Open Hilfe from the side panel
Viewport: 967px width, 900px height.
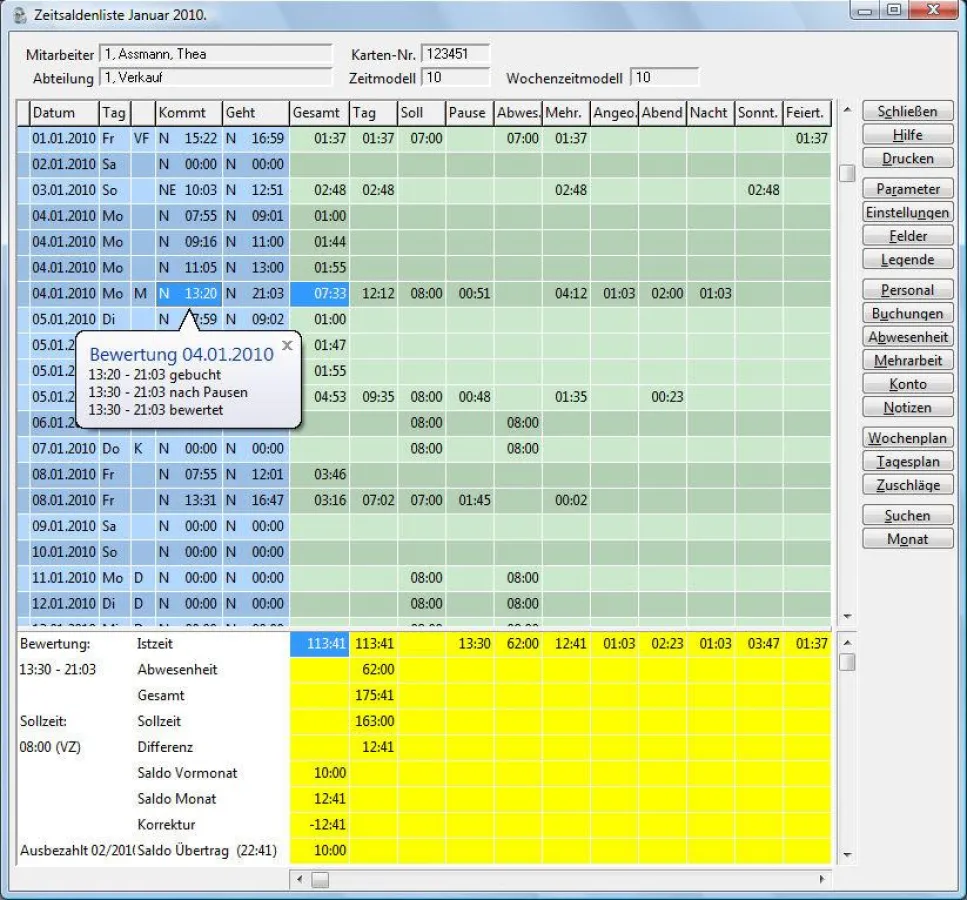click(907, 135)
